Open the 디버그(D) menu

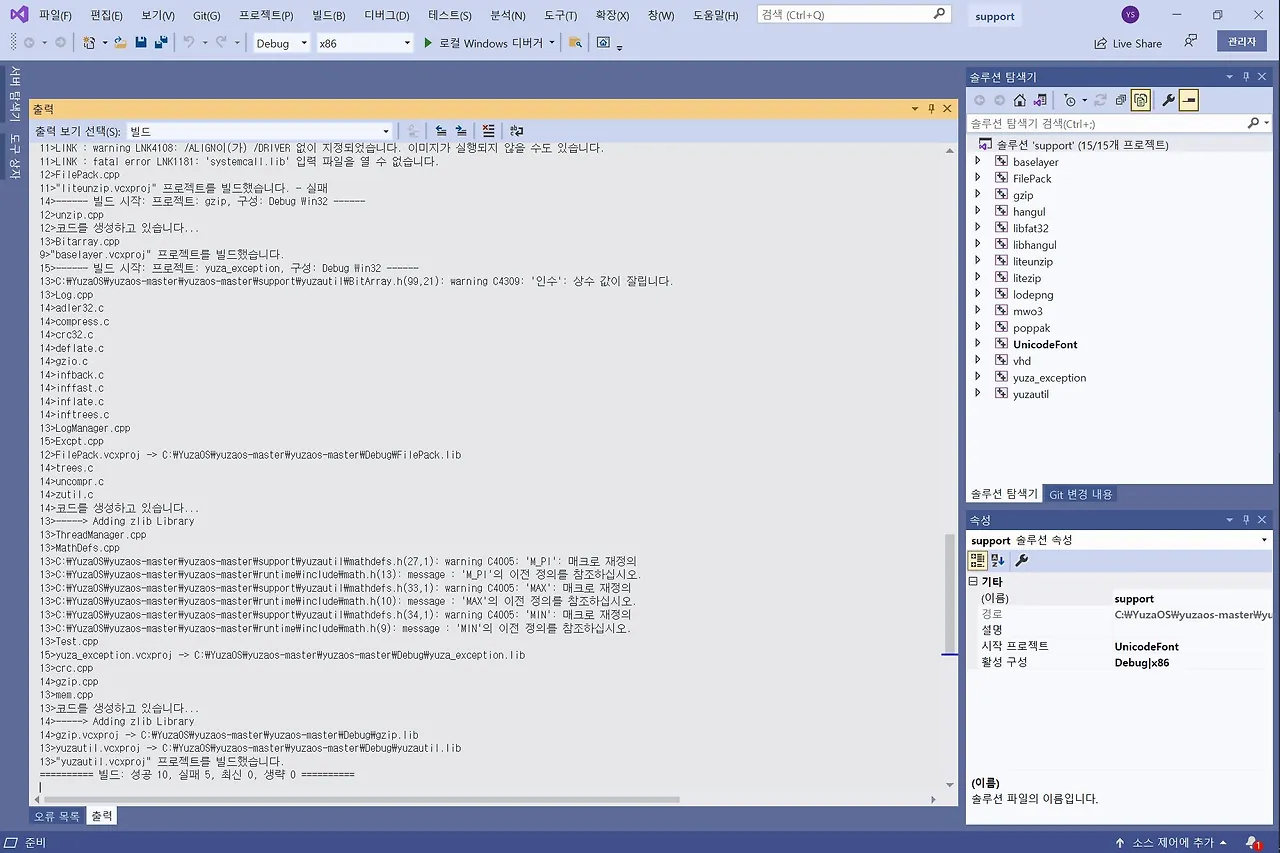tap(387, 15)
